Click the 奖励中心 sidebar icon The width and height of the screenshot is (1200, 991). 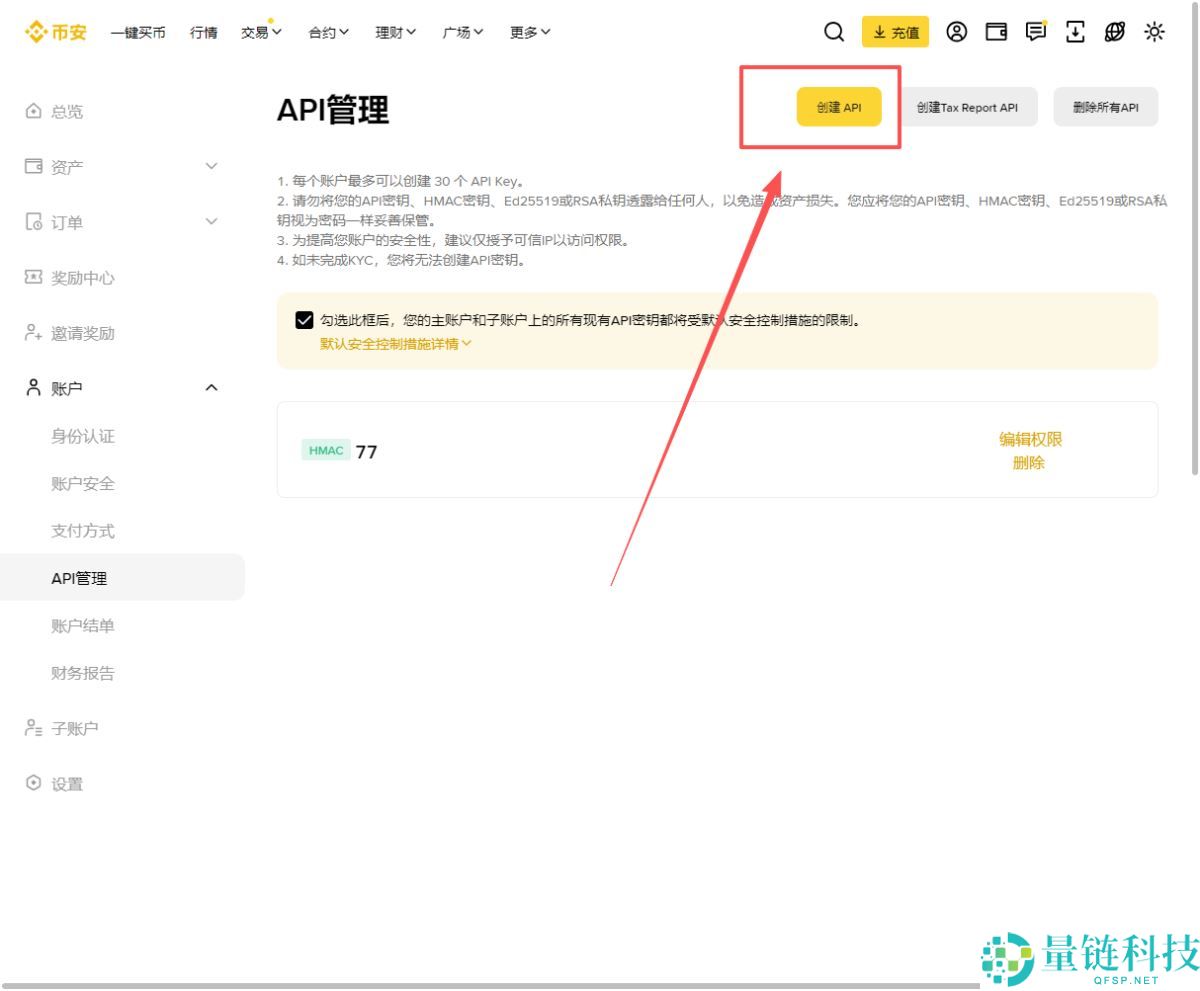pyautogui.click(x=34, y=278)
